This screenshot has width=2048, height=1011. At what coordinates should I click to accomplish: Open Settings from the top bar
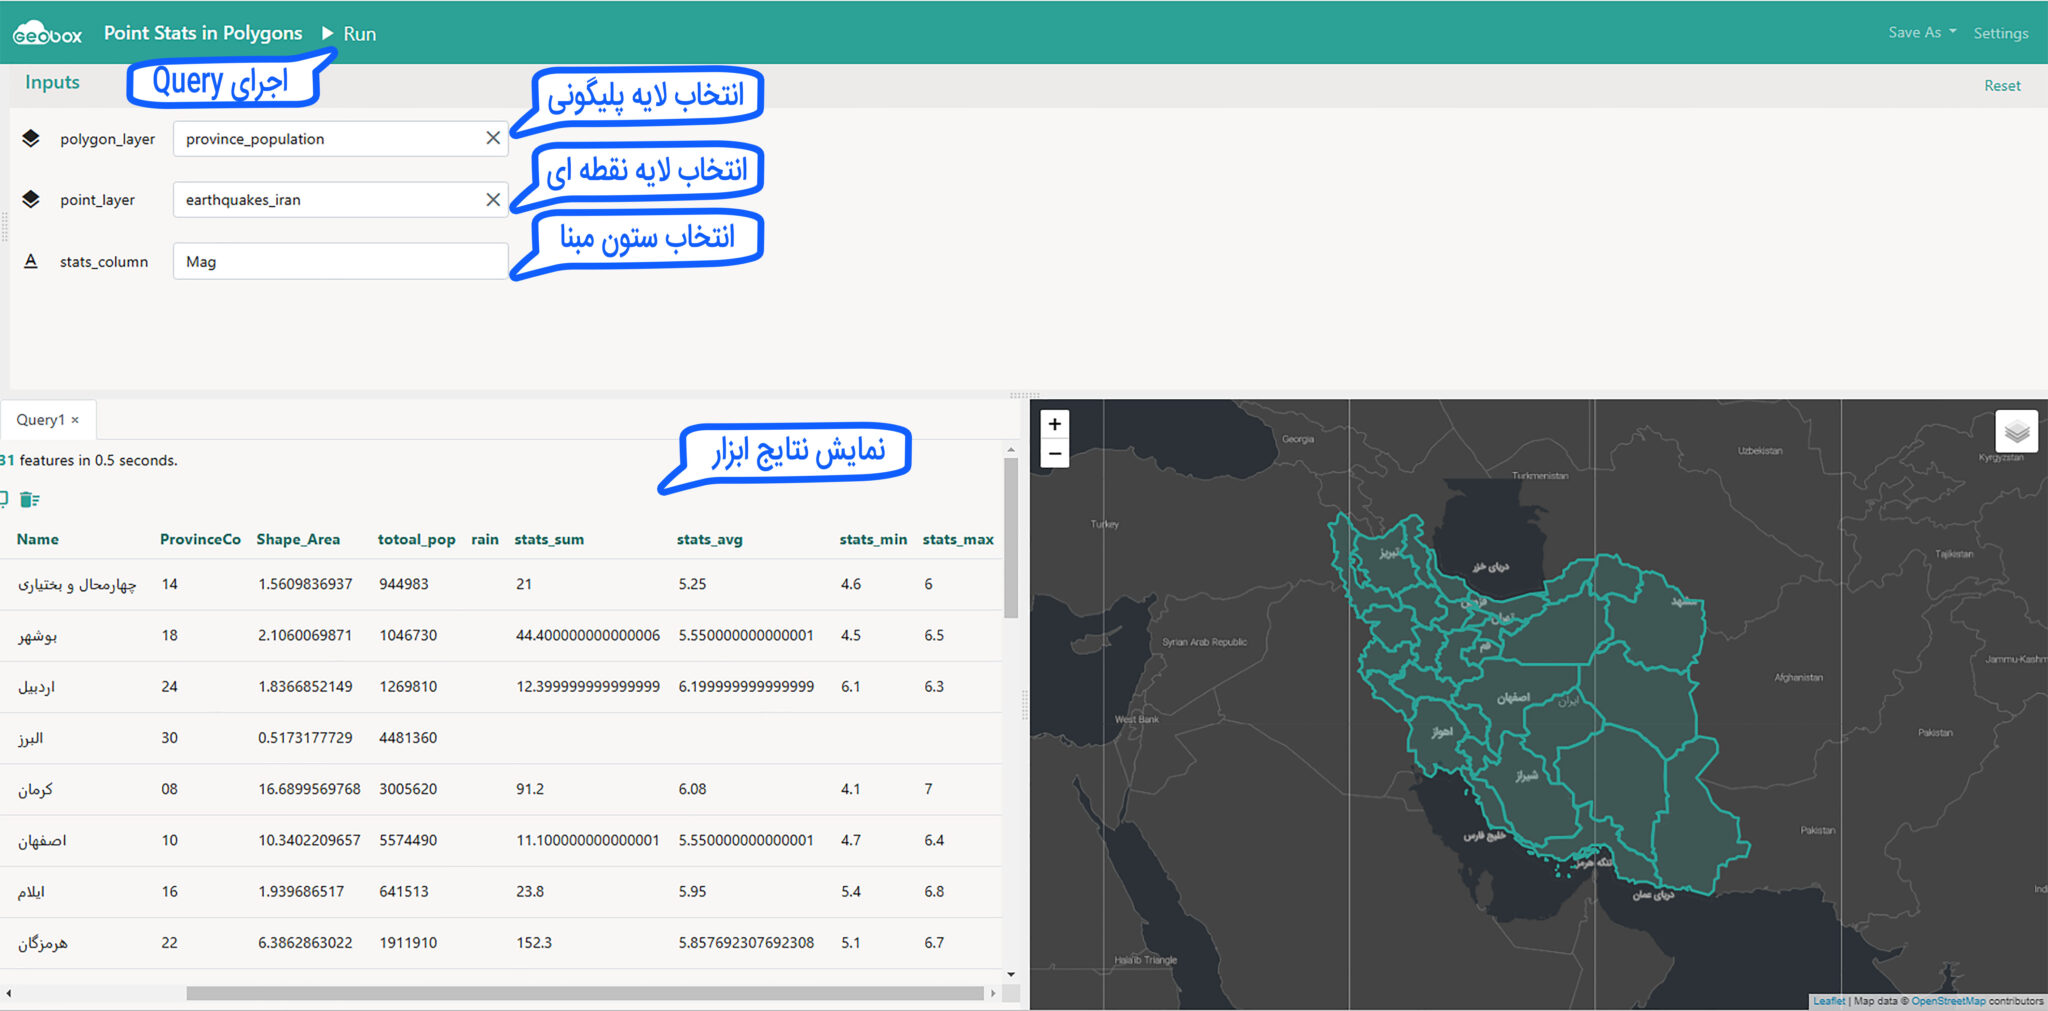coord(2000,32)
